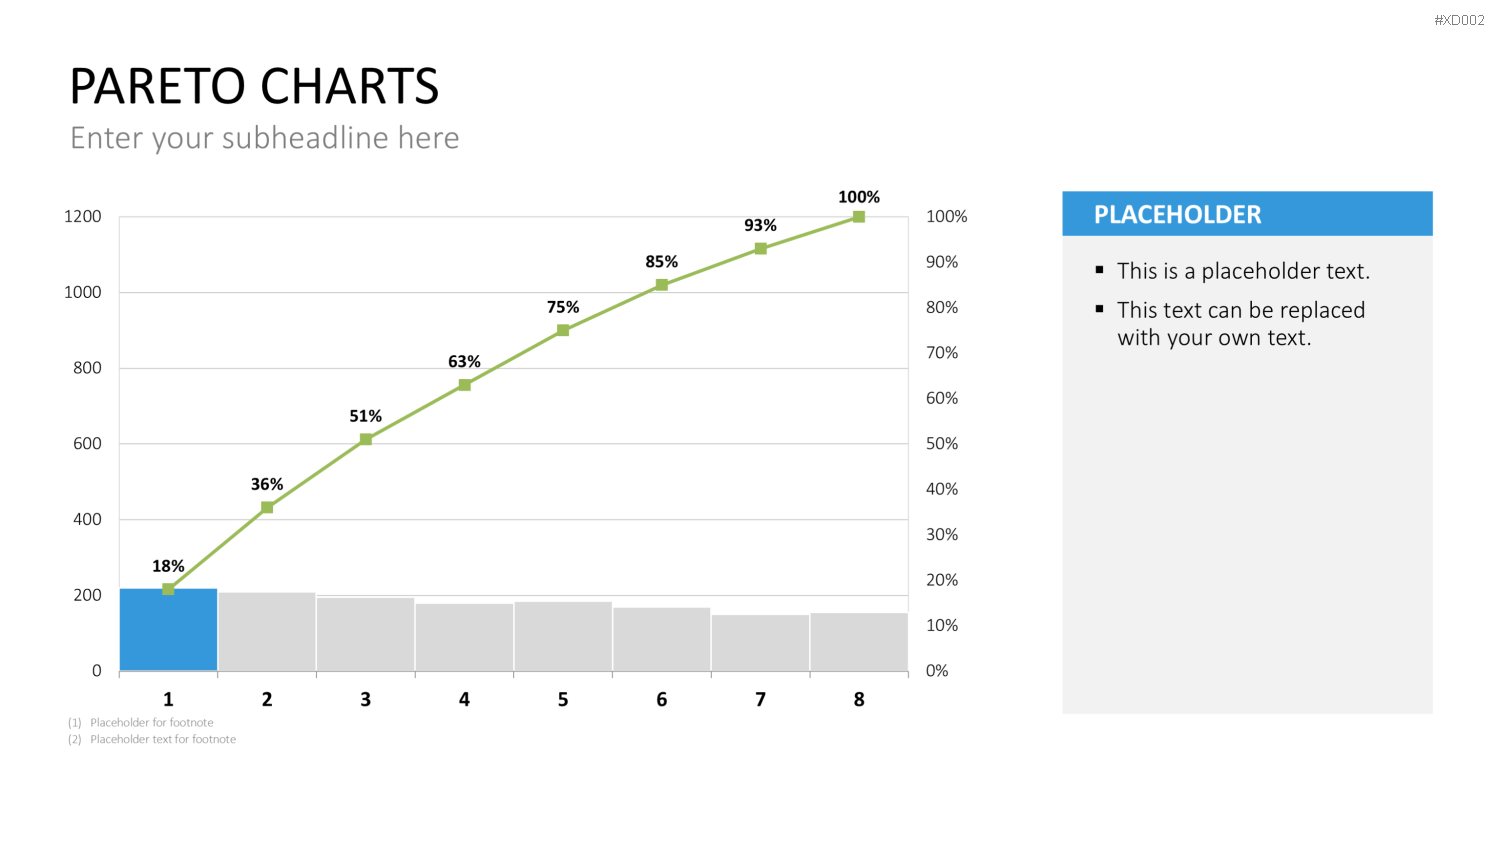Image resolution: width=1500 pixels, height=844 pixels.
Task: Select the 100% end marker
Action: (859, 217)
